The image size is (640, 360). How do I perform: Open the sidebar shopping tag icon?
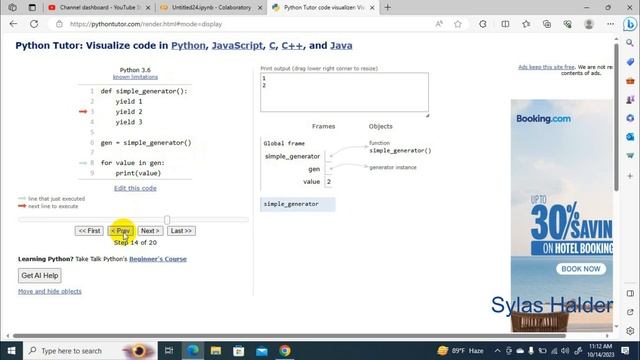(x=630, y=62)
